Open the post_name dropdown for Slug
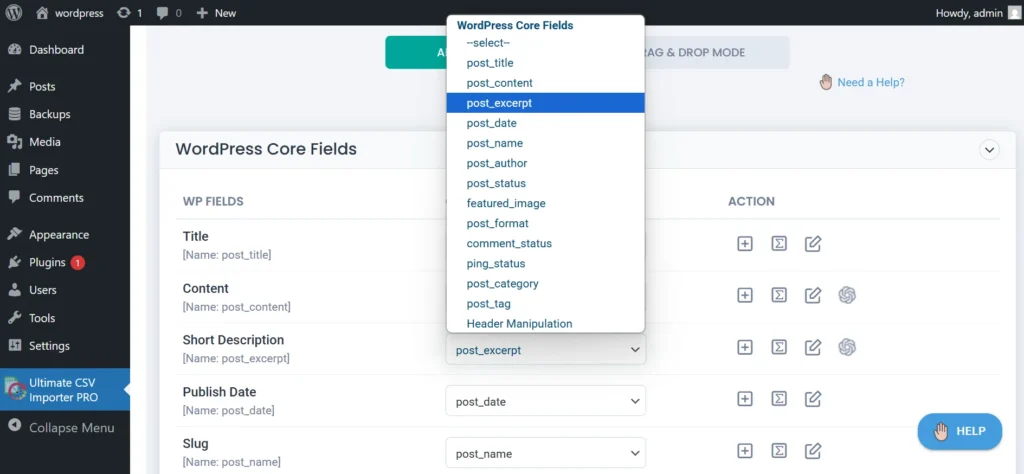1024x474 pixels. click(545, 453)
